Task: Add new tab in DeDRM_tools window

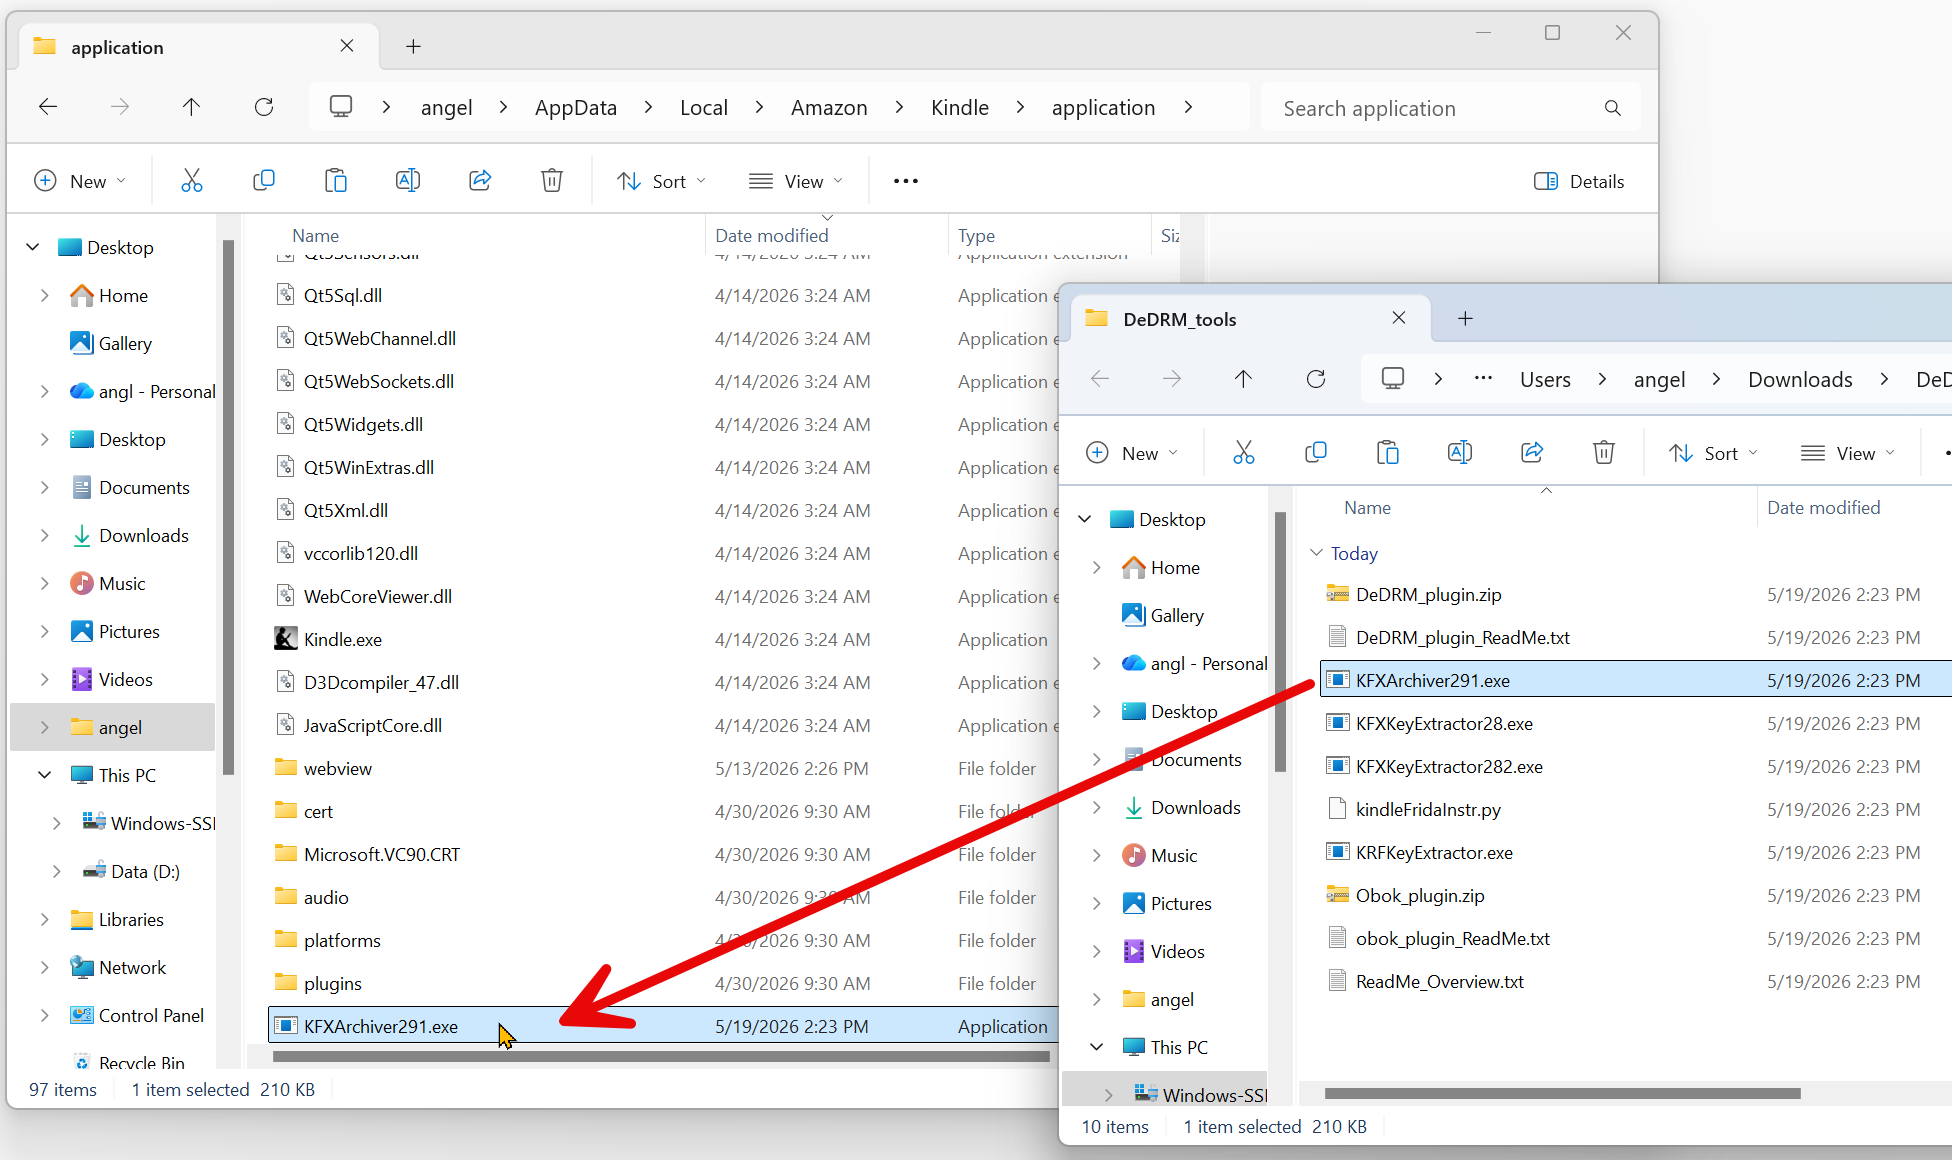Action: point(1465,318)
